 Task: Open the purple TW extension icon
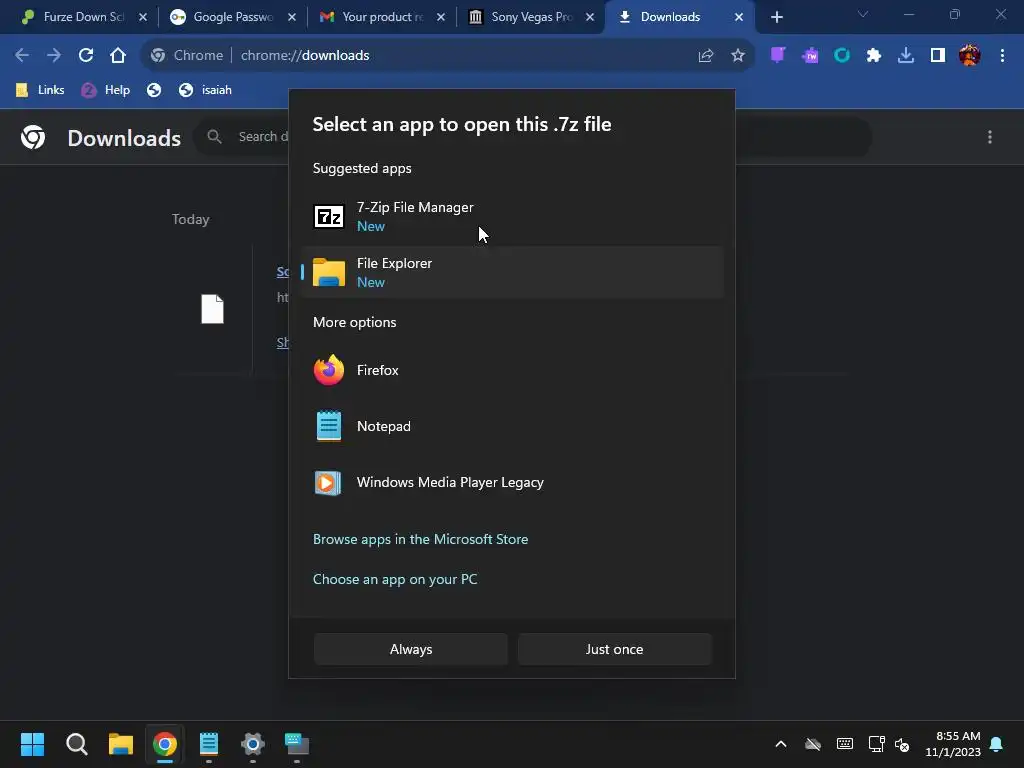(810, 56)
